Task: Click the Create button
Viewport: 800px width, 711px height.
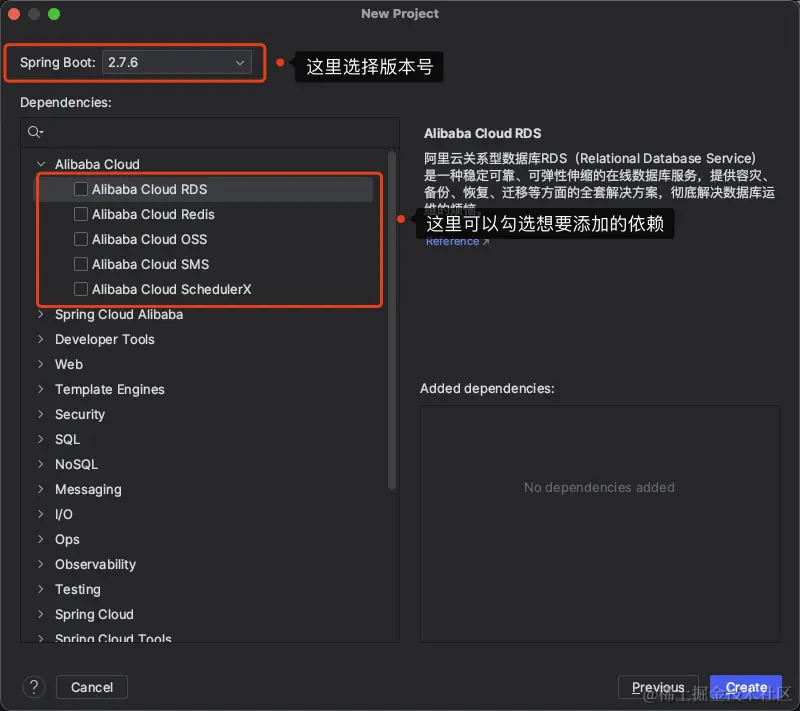Action: pyautogui.click(x=746, y=687)
